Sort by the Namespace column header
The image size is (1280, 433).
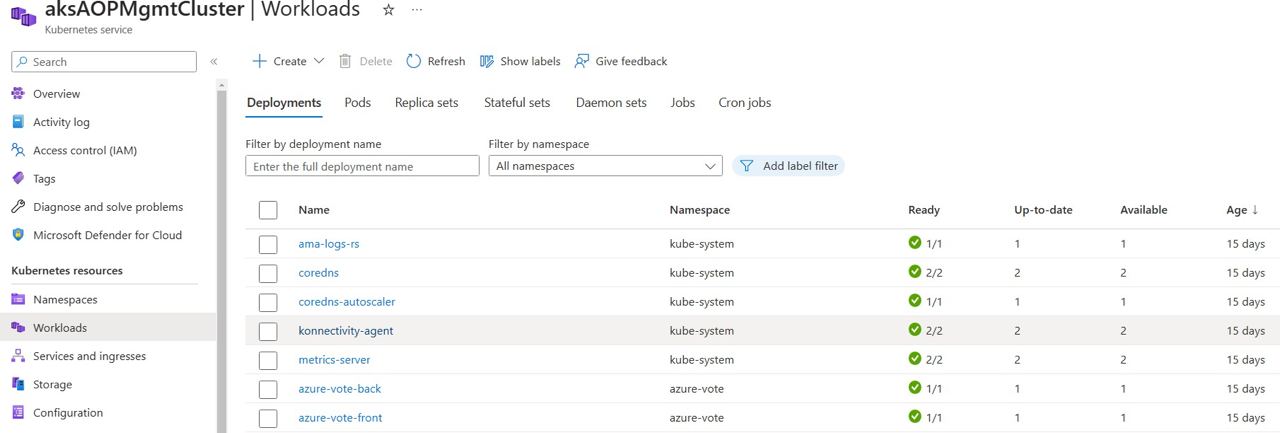click(699, 210)
